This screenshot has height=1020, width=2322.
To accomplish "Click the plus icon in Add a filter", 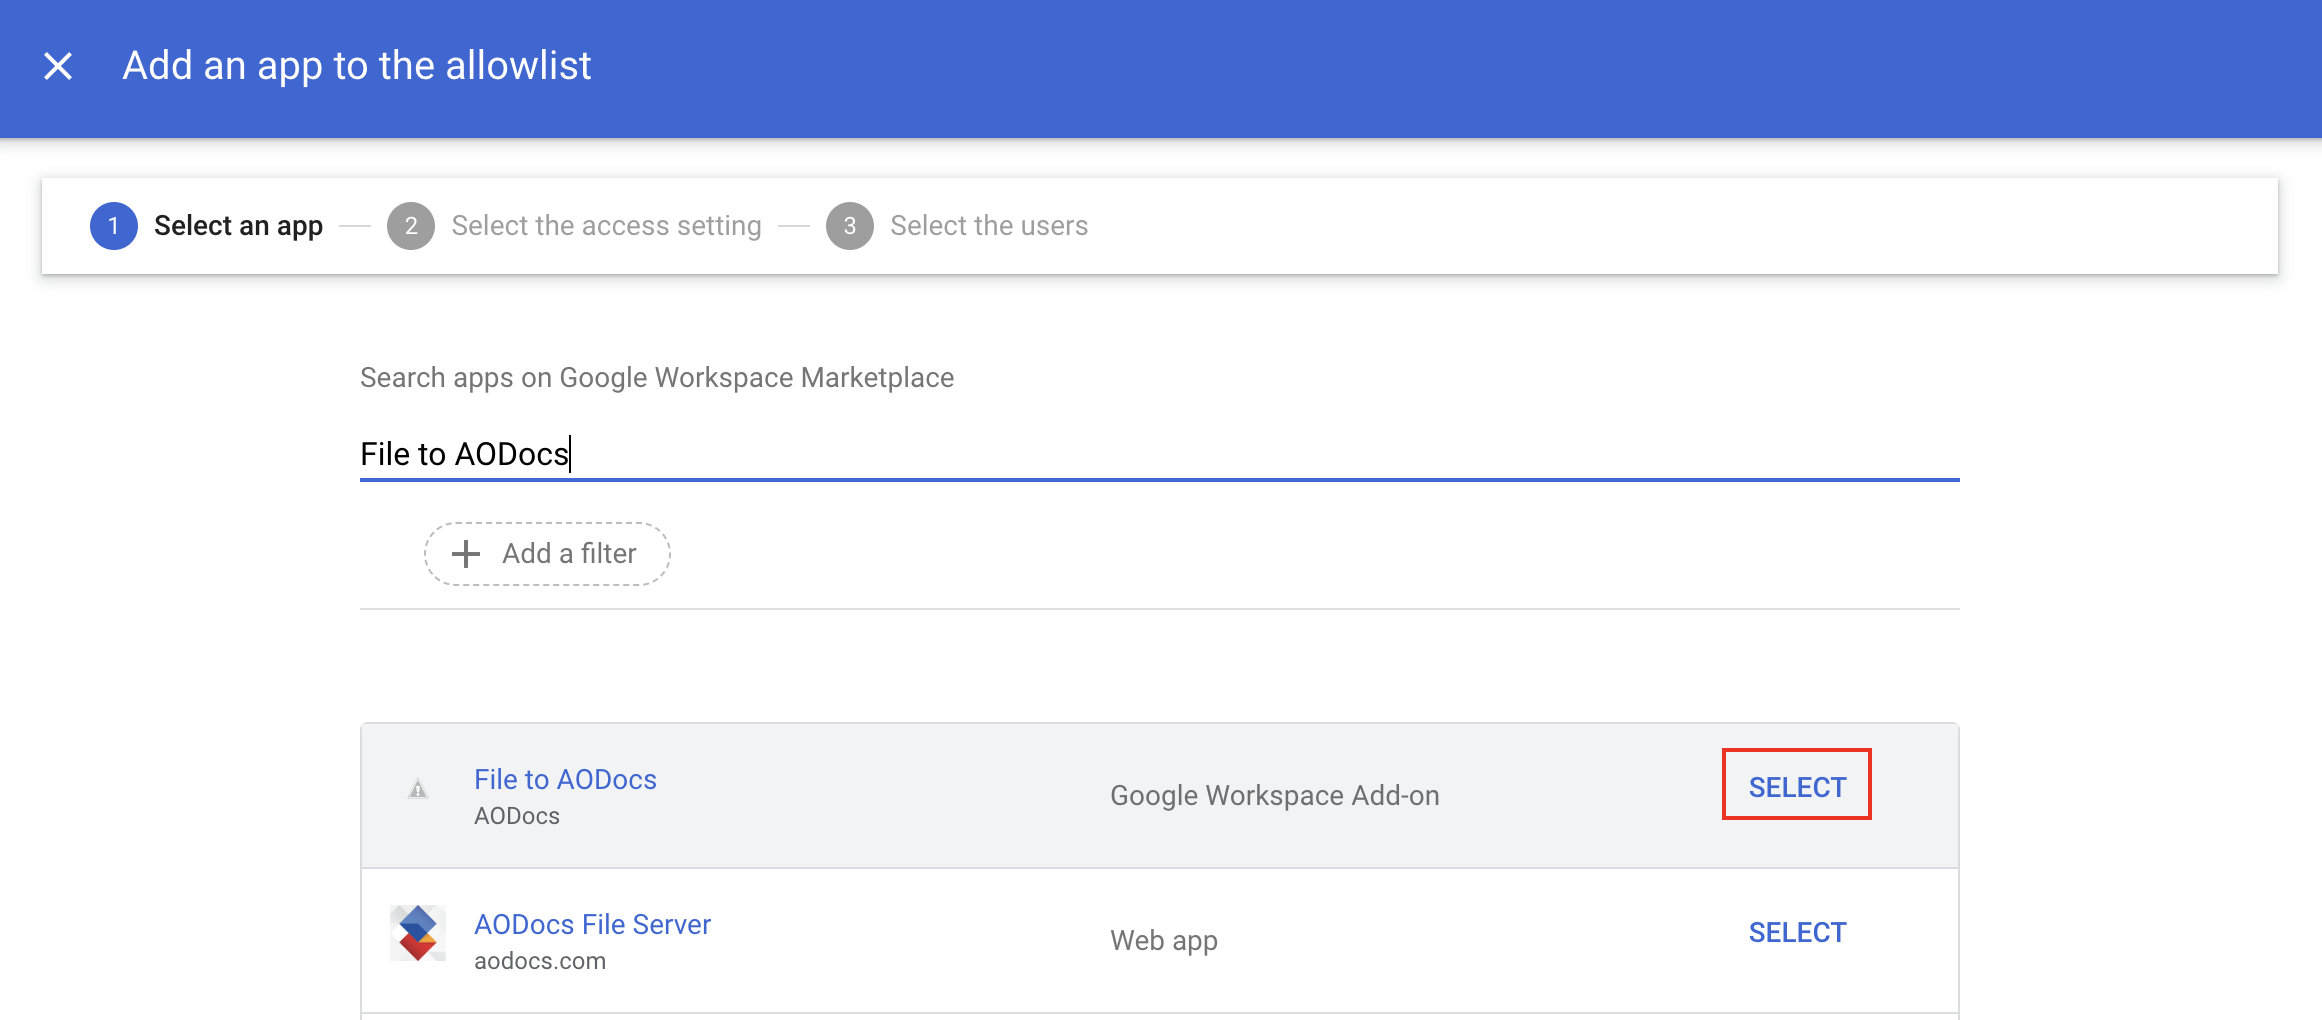I will [x=465, y=553].
